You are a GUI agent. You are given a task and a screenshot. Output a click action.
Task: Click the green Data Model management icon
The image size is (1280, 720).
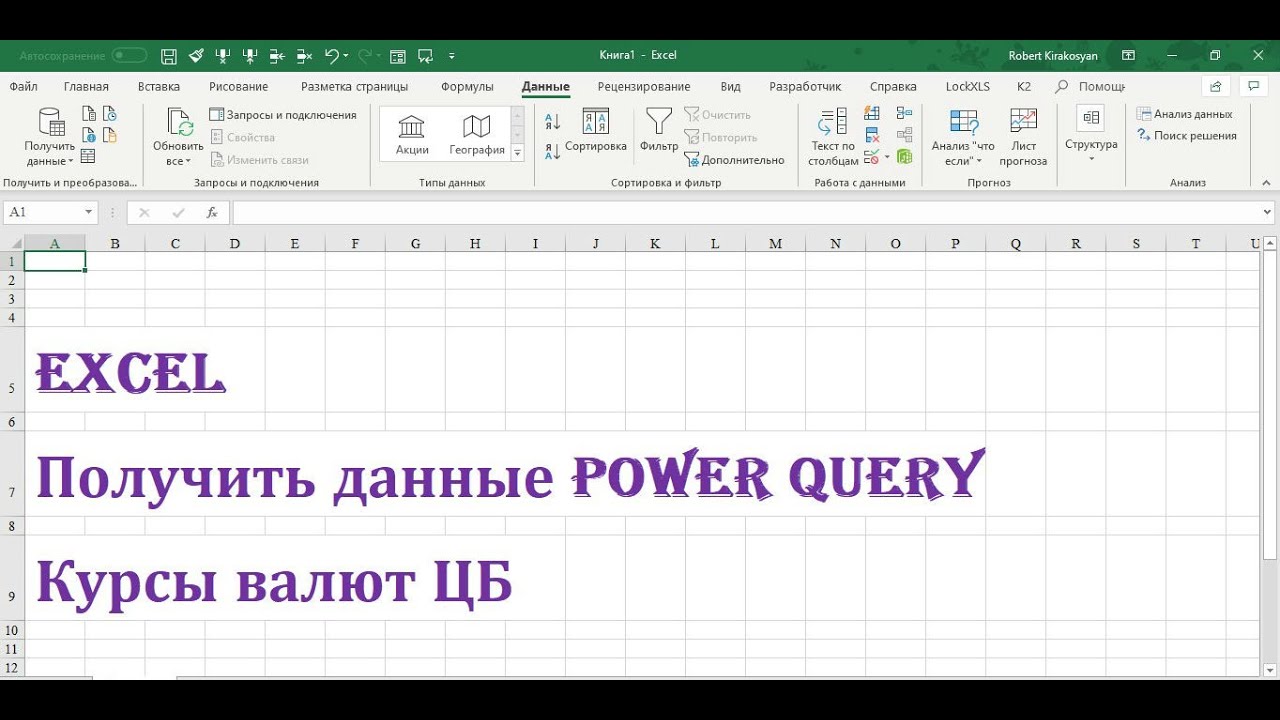tap(905, 157)
